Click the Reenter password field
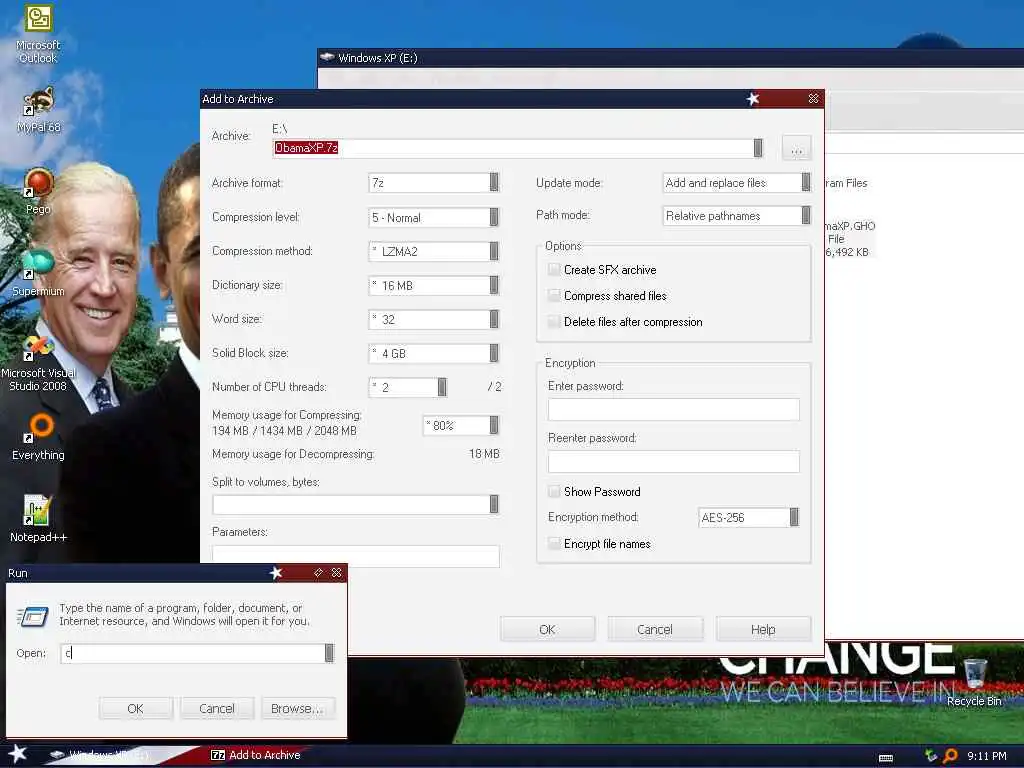 pos(673,462)
